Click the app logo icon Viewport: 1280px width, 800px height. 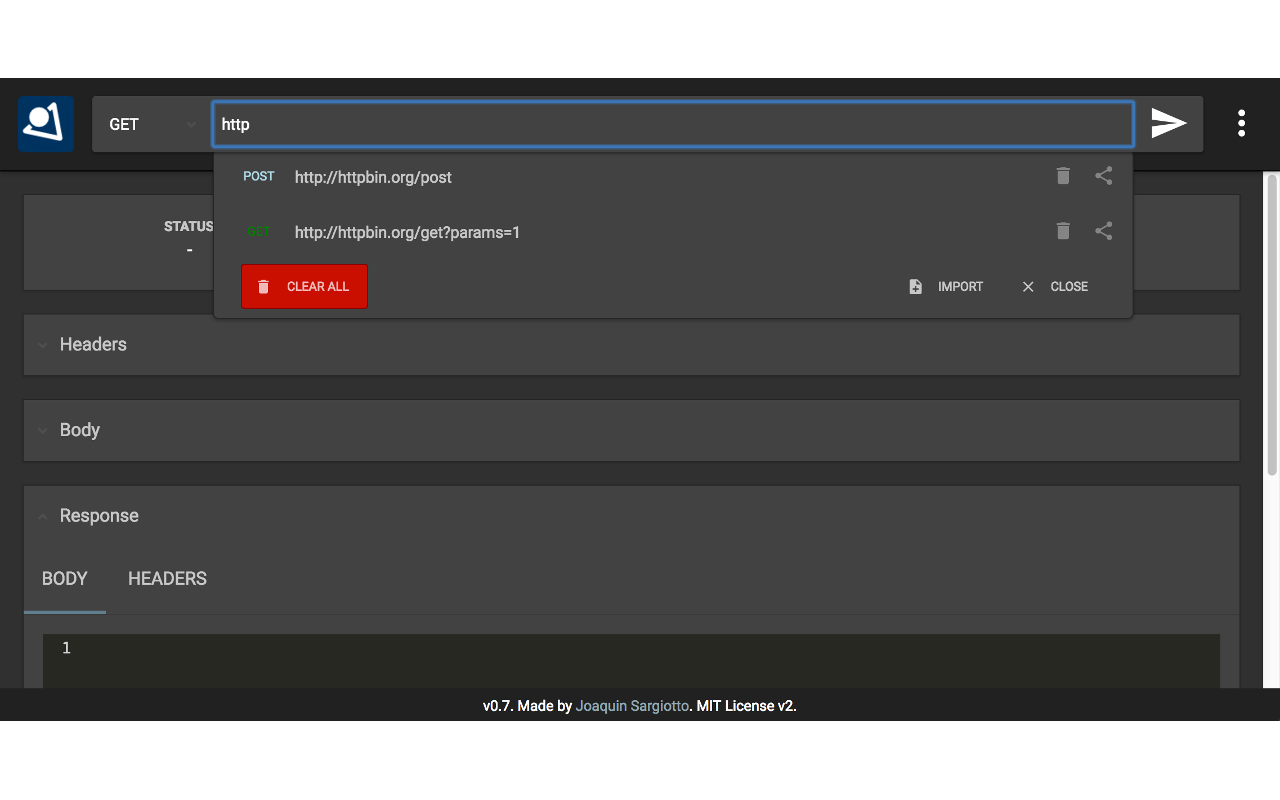[46, 123]
